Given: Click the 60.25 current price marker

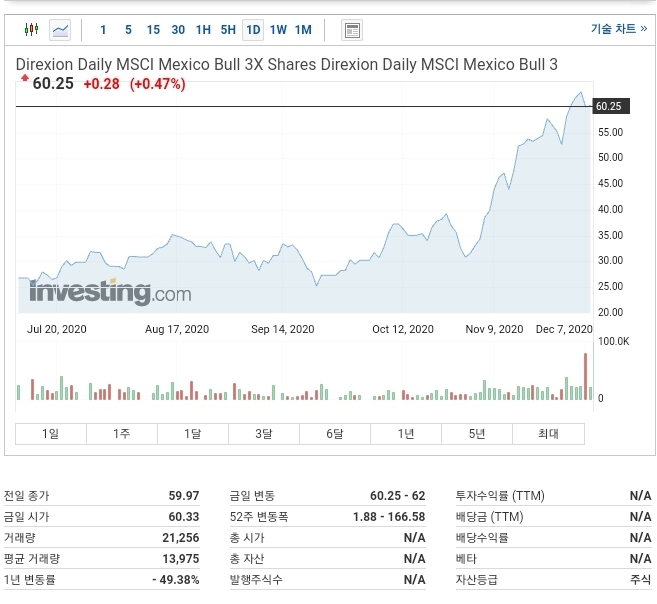Looking at the screenshot, I should pyautogui.click(x=610, y=106).
